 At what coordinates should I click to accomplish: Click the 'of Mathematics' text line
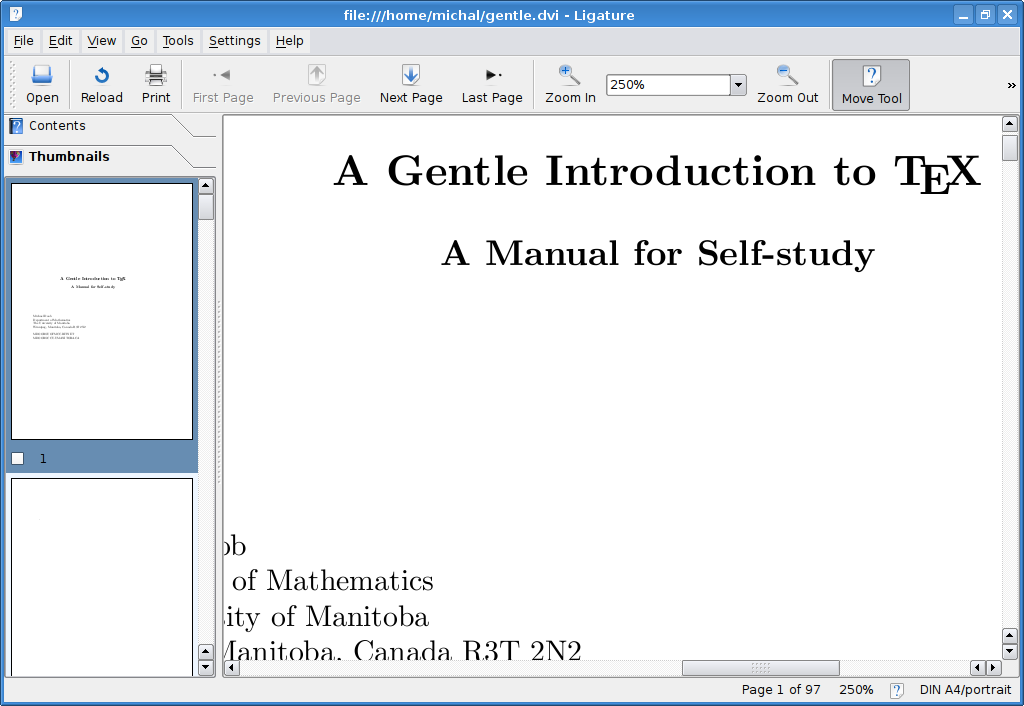point(332,581)
